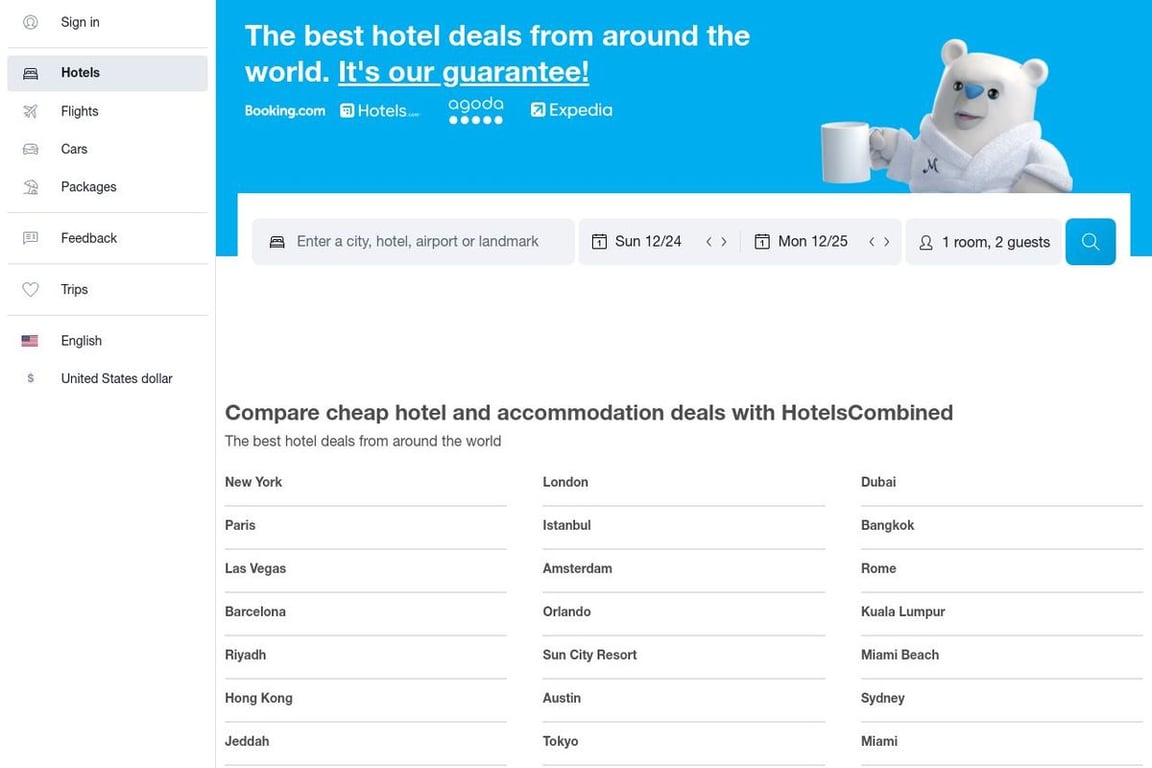Viewport: 1152px width, 768px height.
Task: Advance check-out date with next arrow
Action: coord(887,241)
